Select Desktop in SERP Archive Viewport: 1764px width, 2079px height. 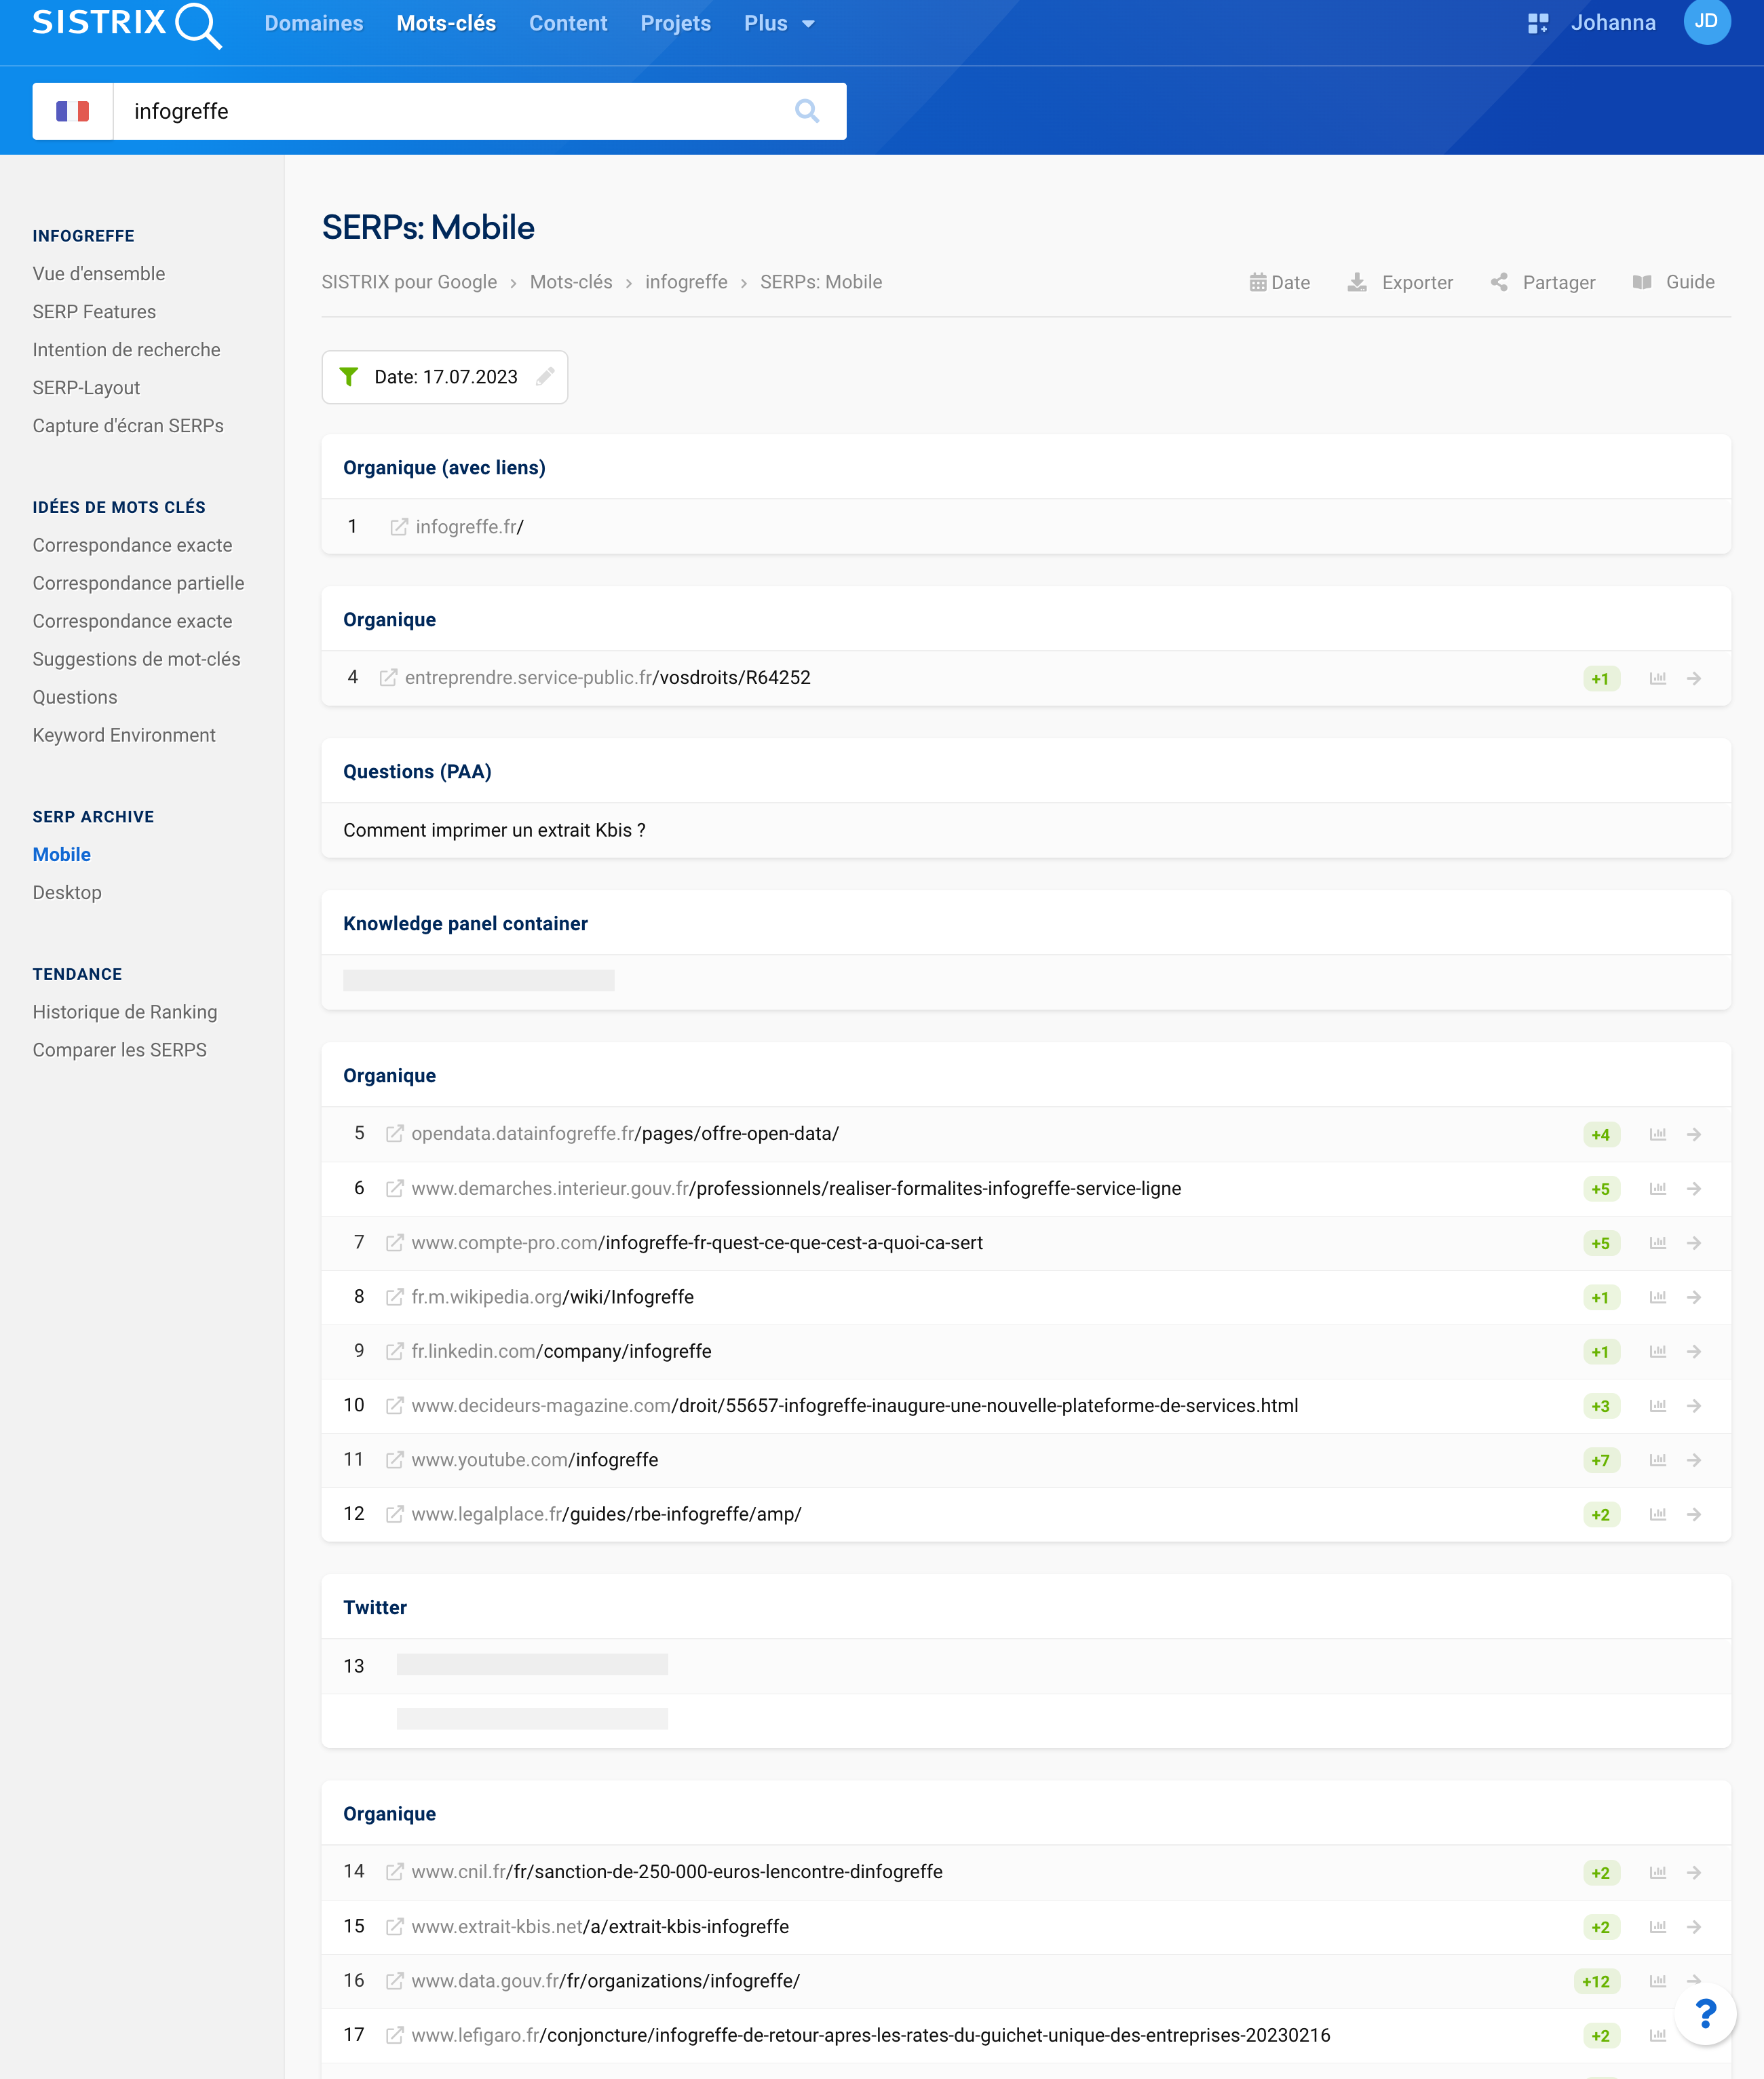(67, 893)
